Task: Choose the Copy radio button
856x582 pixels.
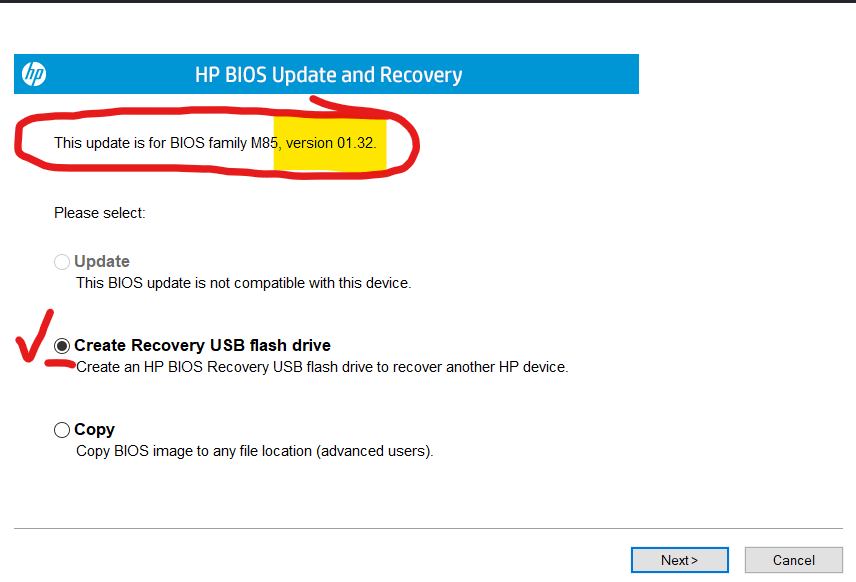Action: [x=62, y=430]
